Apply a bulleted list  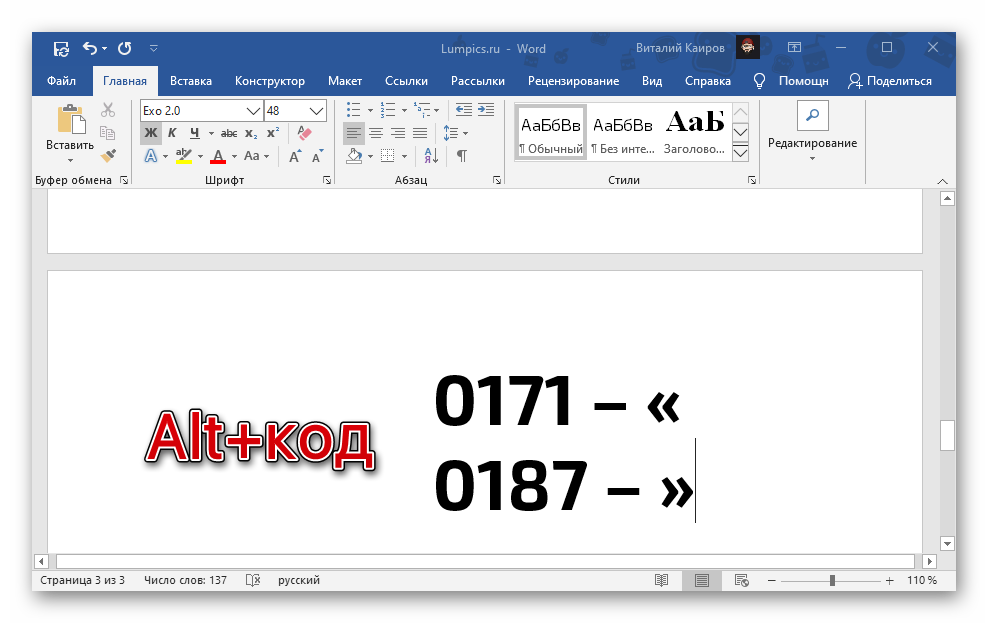[353, 110]
